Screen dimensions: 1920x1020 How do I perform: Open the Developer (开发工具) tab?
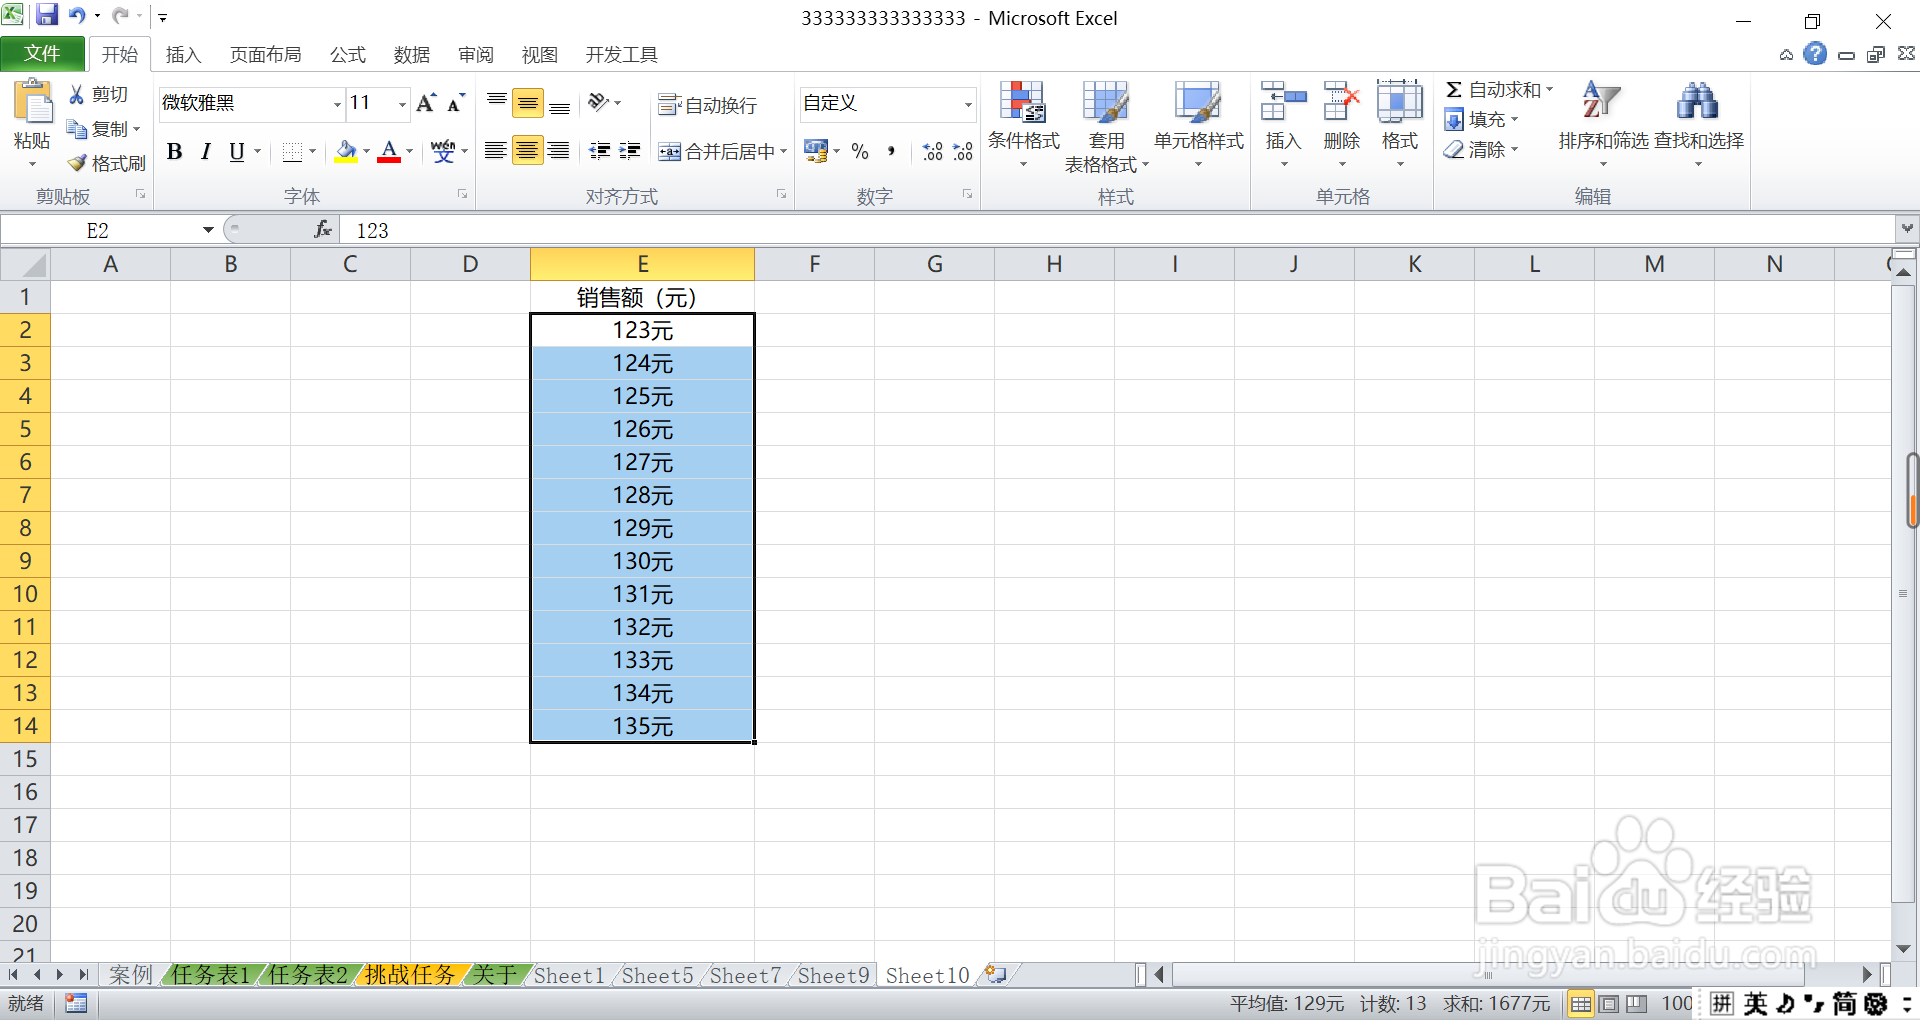pyautogui.click(x=622, y=55)
